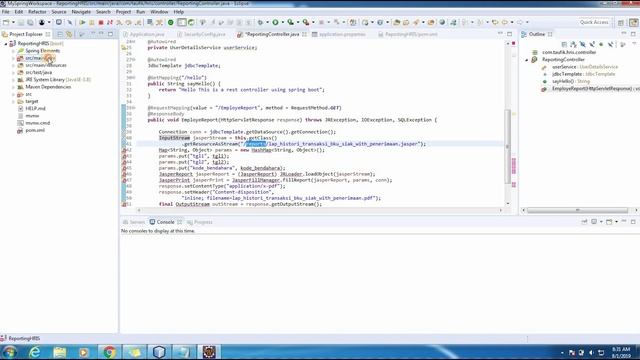
Task: Minimize the Outline view via its minimize icon
Action: [624, 34]
